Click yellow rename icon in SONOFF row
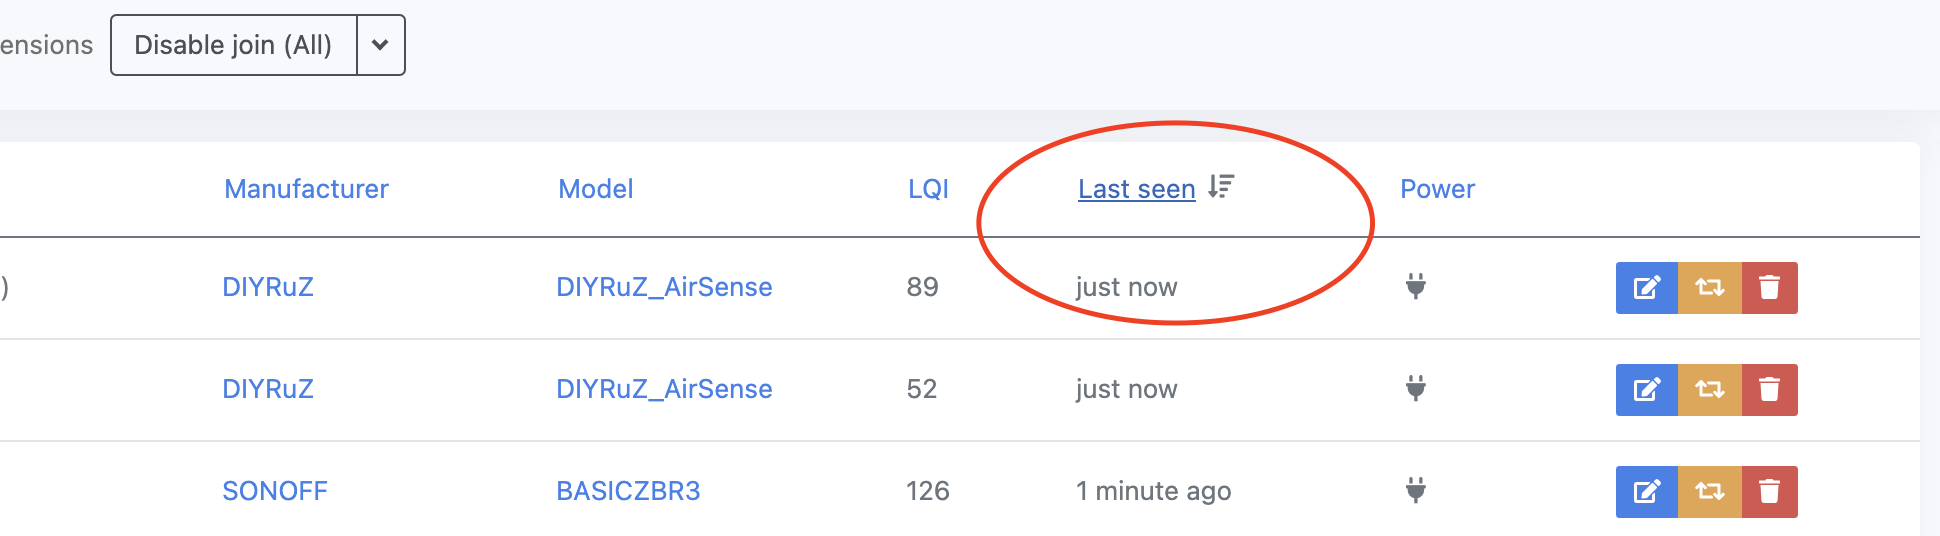The height and width of the screenshot is (536, 1940). pyautogui.click(x=1709, y=492)
